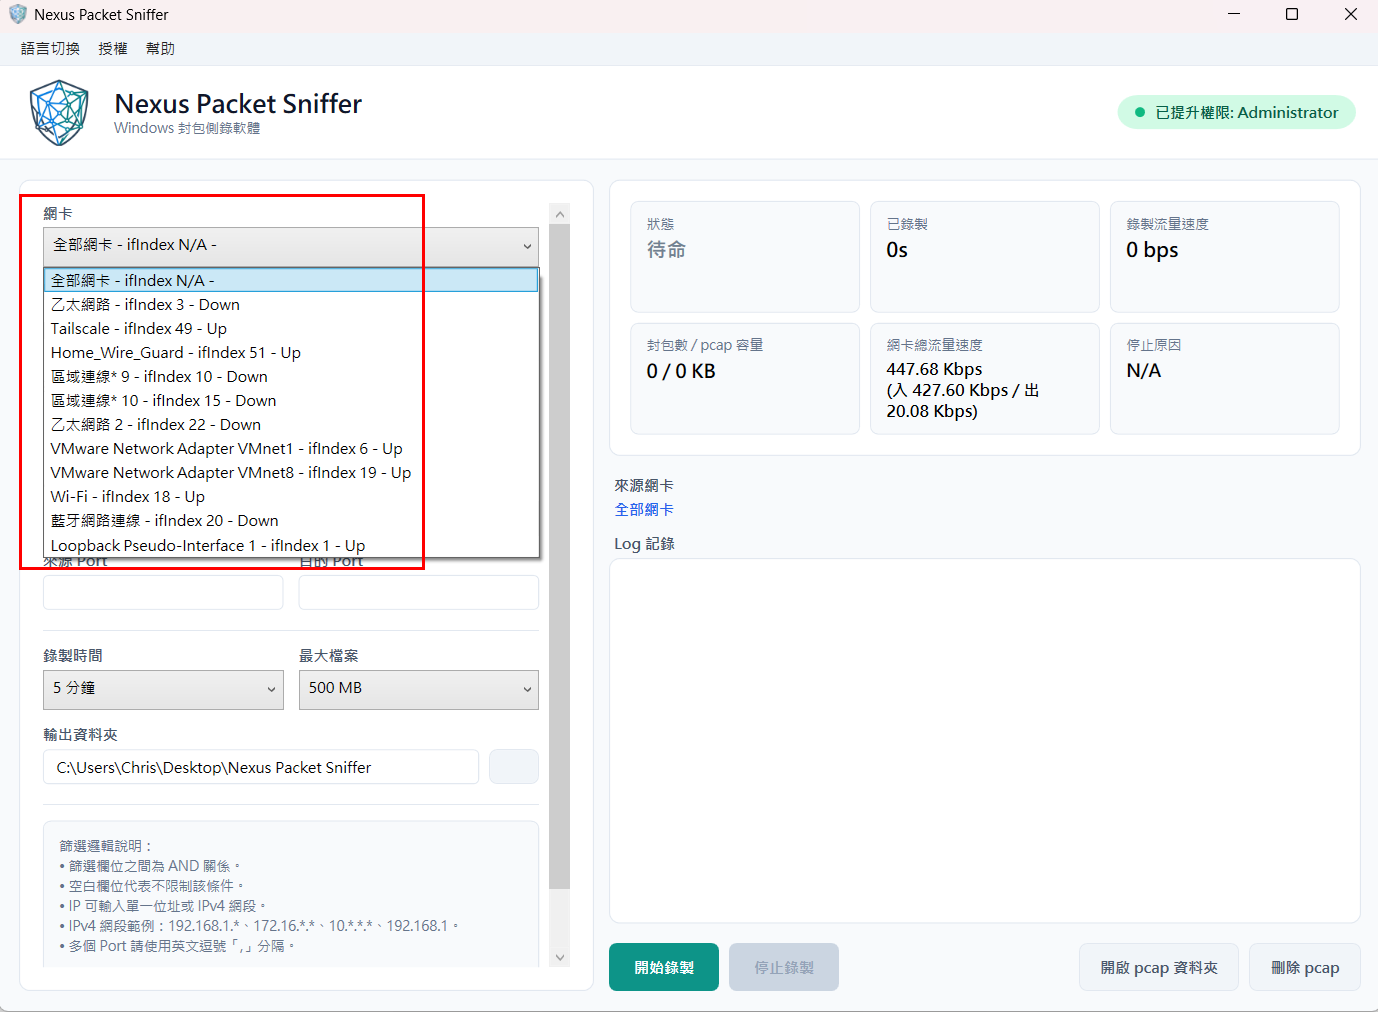Minimize the Nexus Packet Sniffer window
Viewport: 1378px width, 1012px height.
[x=1234, y=14]
